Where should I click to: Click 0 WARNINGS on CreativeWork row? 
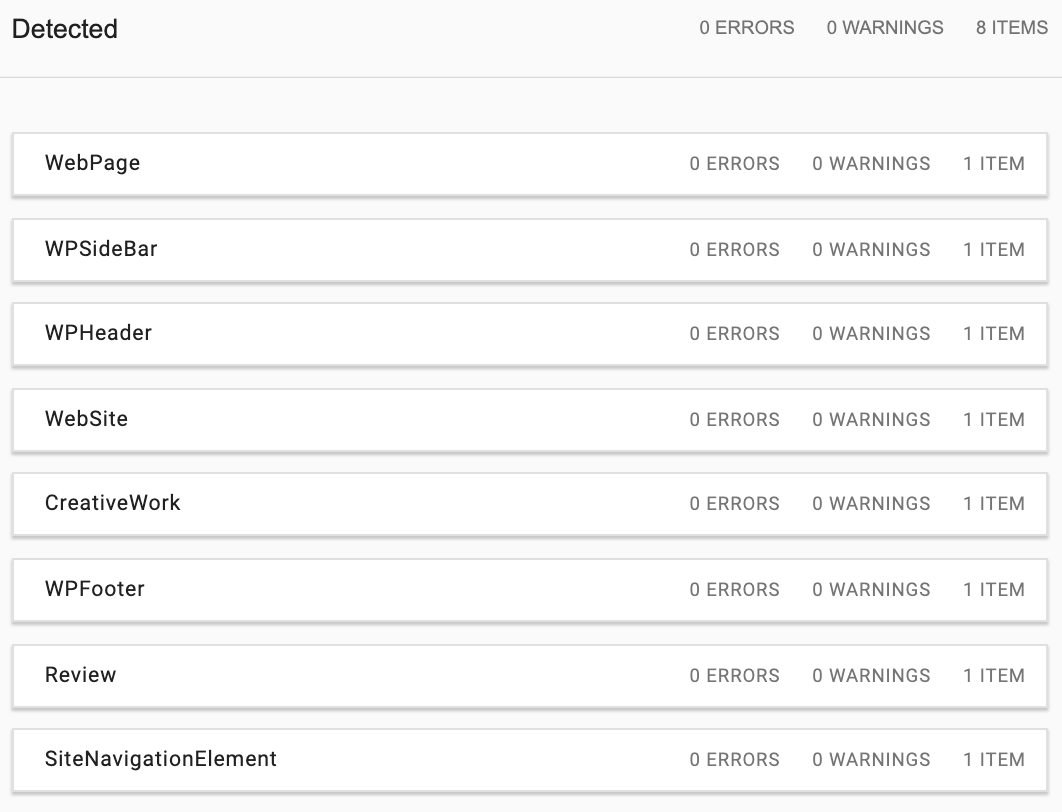(x=871, y=504)
